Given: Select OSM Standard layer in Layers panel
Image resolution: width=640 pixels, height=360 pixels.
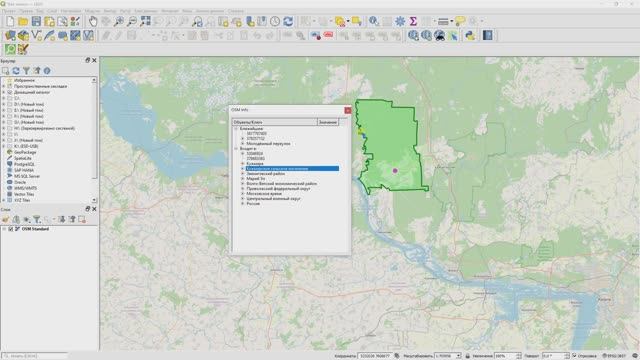Looking at the screenshot, I should (35, 229).
